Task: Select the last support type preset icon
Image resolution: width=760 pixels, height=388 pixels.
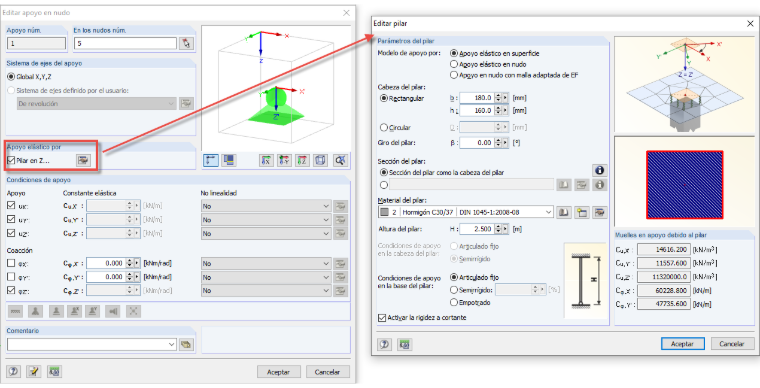Action: coord(133,311)
